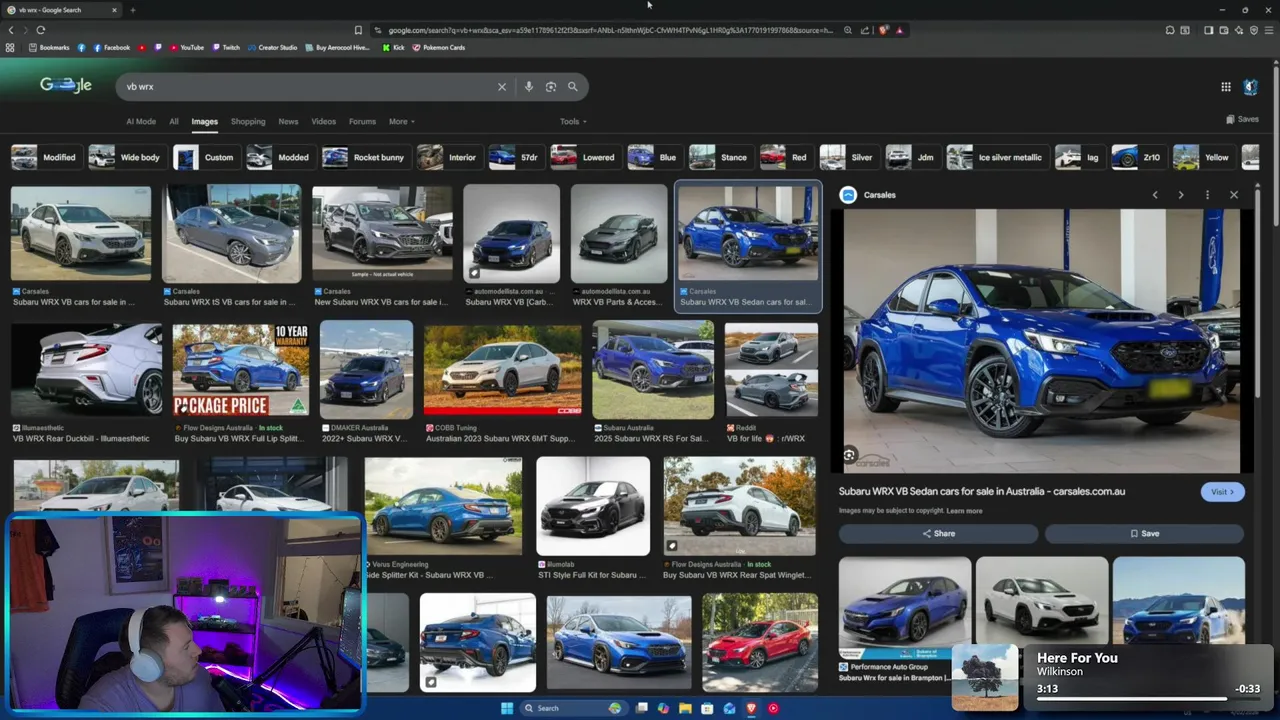Open the Learn more copyright link
Image resolution: width=1280 pixels, height=720 pixels.
[964, 511]
